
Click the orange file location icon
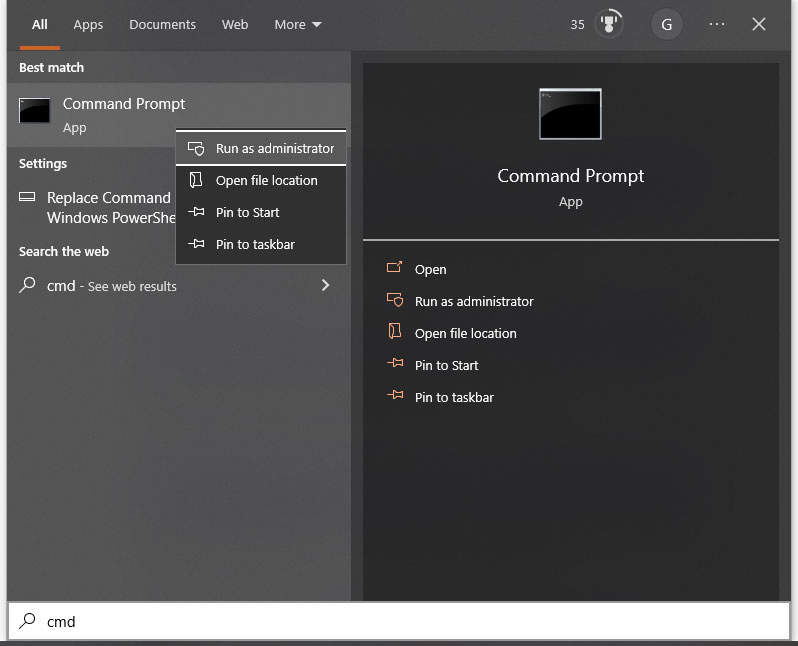click(x=395, y=331)
